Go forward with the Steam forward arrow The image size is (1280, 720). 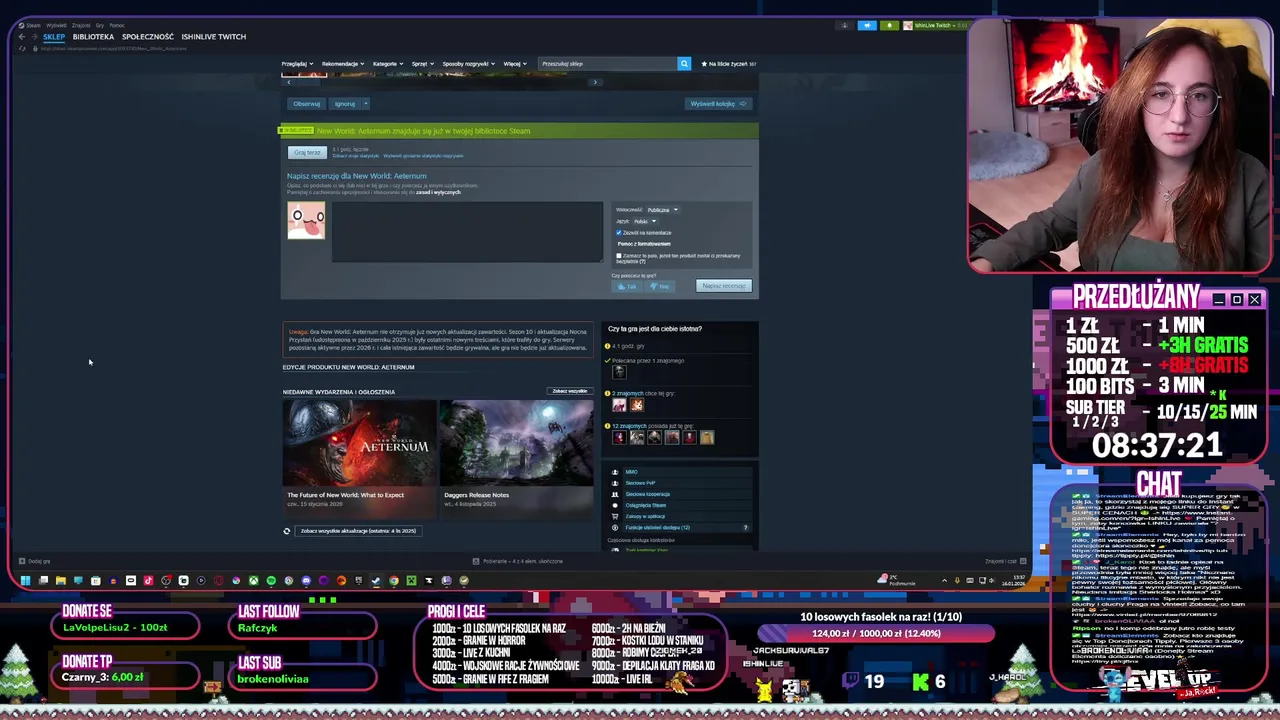[35, 37]
